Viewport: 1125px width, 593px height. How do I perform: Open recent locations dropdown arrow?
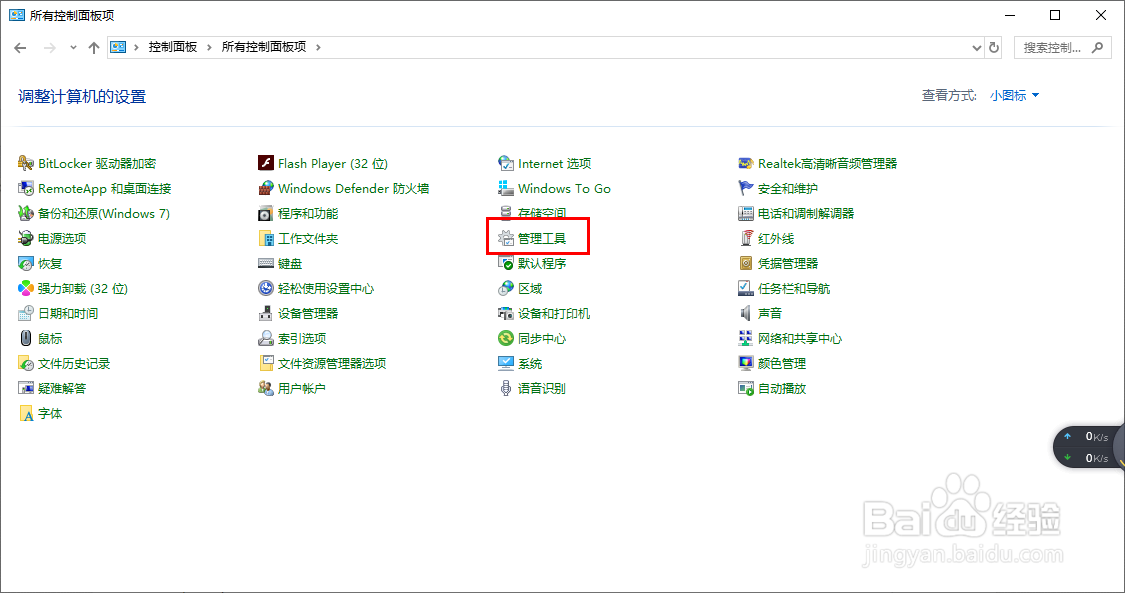tap(73, 48)
